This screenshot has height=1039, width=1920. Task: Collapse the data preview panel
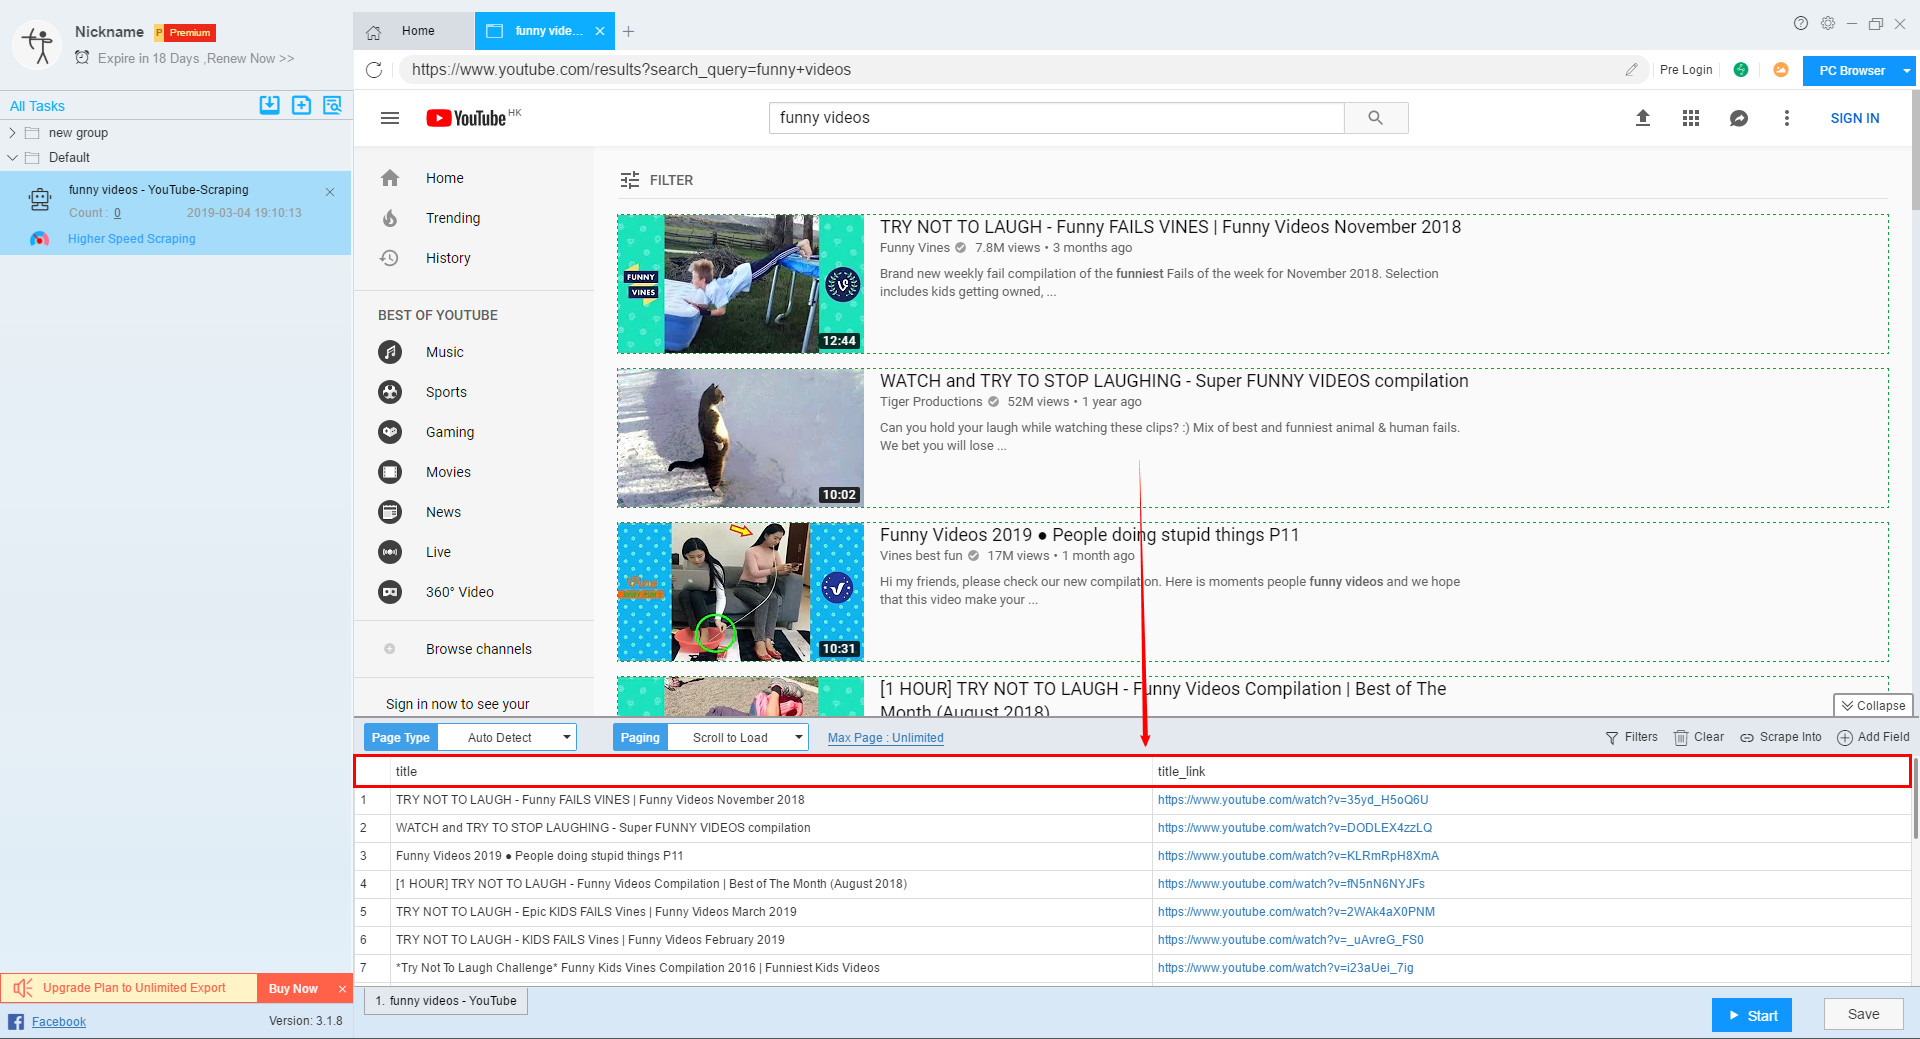coord(1873,705)
